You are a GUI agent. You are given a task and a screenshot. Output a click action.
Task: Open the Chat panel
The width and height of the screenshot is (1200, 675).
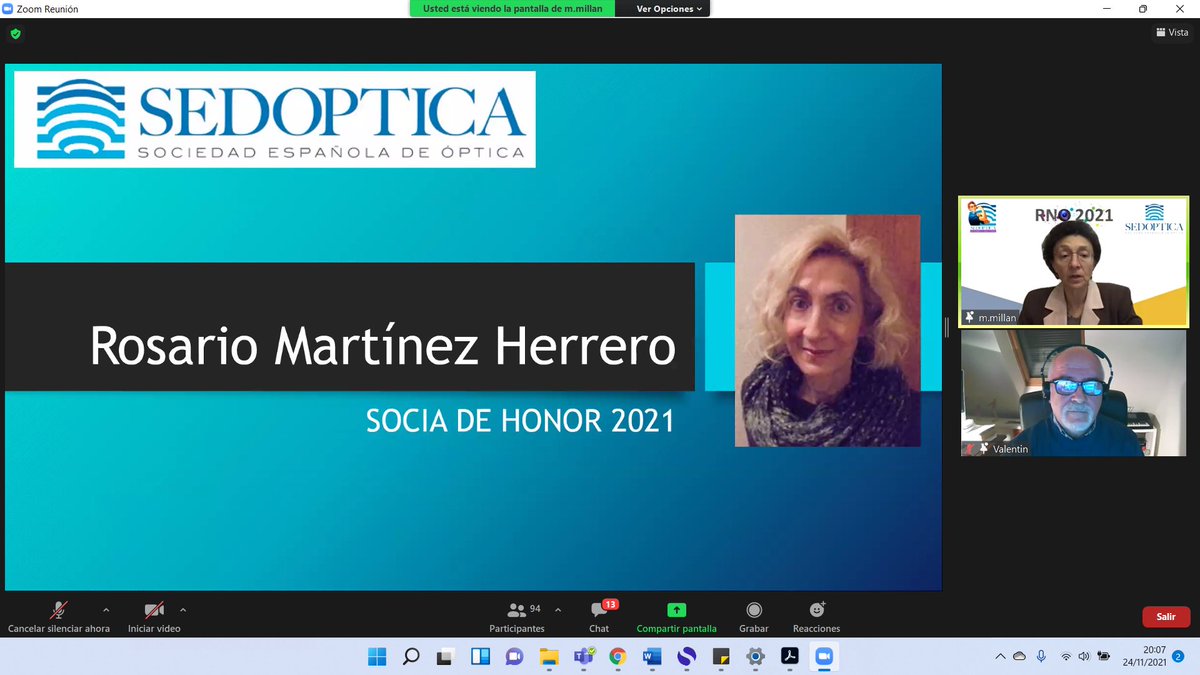coord(599,617)
